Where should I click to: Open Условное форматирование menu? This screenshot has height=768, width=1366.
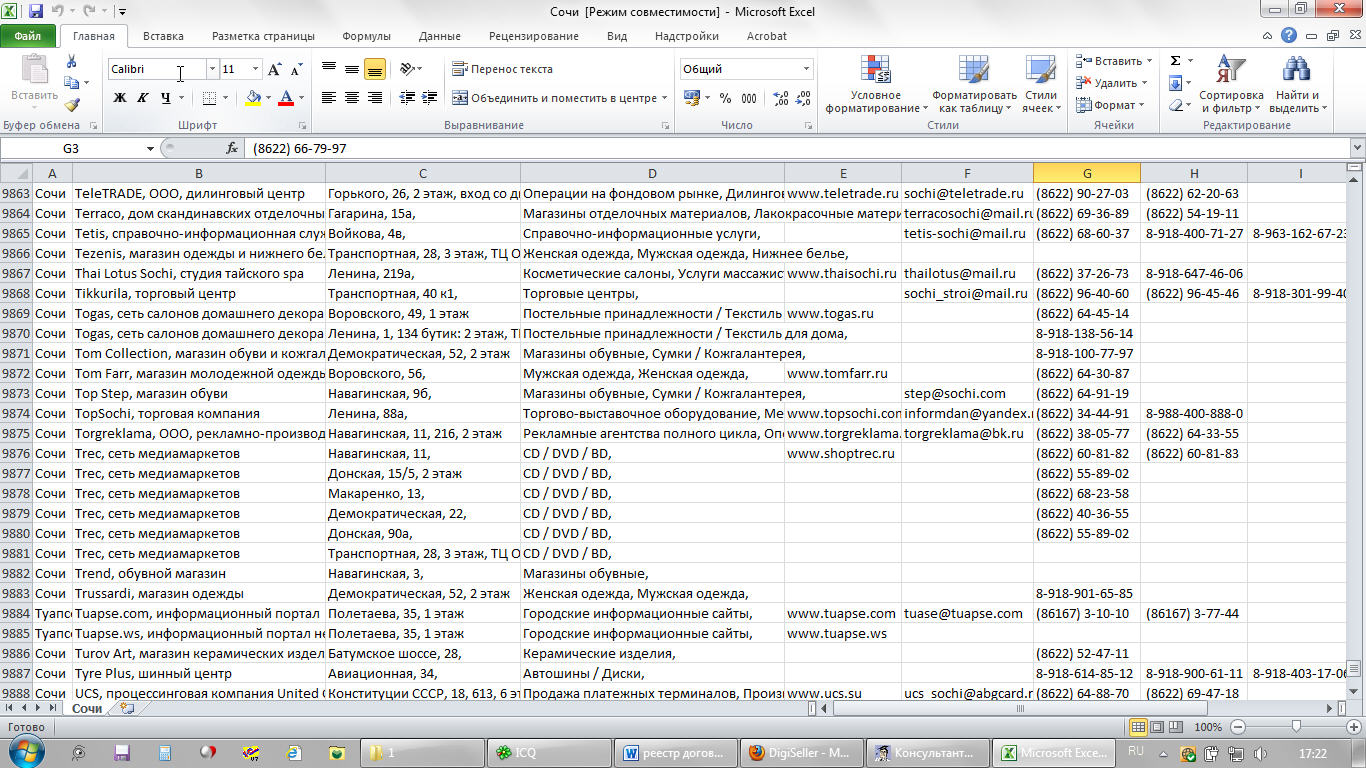click(x=876, y=84)
